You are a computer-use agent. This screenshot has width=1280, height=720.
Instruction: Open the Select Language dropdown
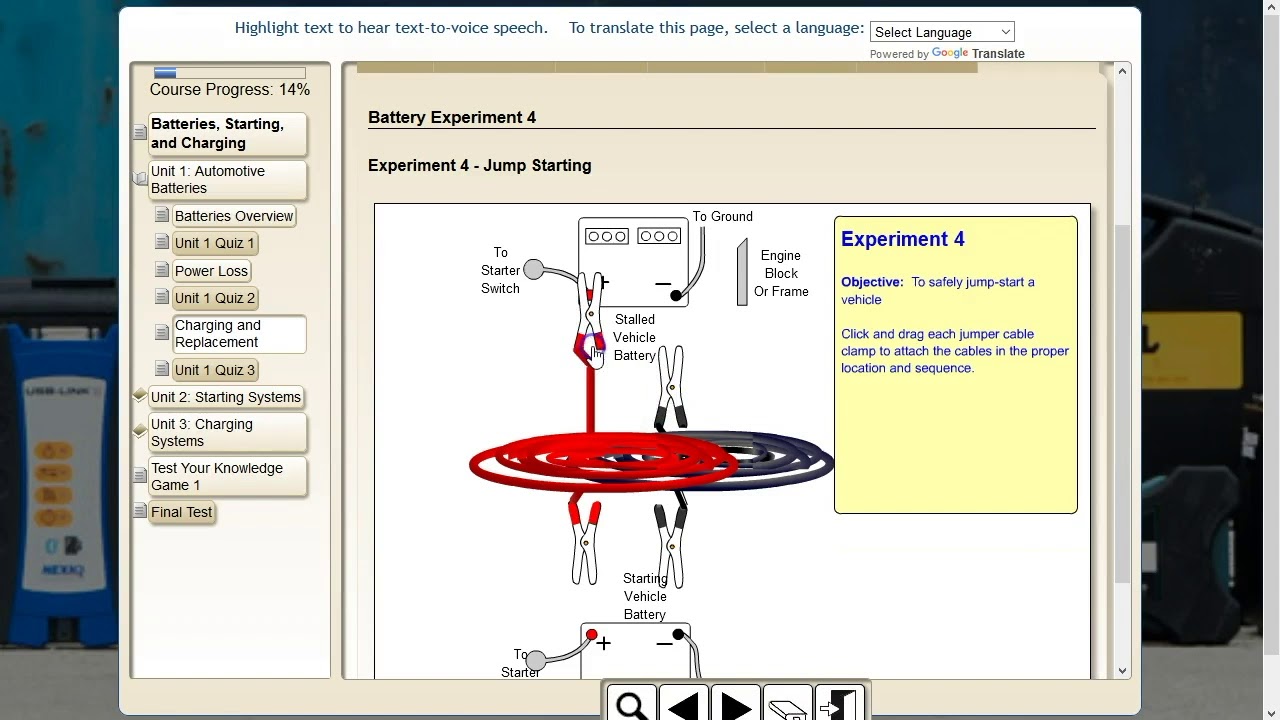tap(942, 32)
